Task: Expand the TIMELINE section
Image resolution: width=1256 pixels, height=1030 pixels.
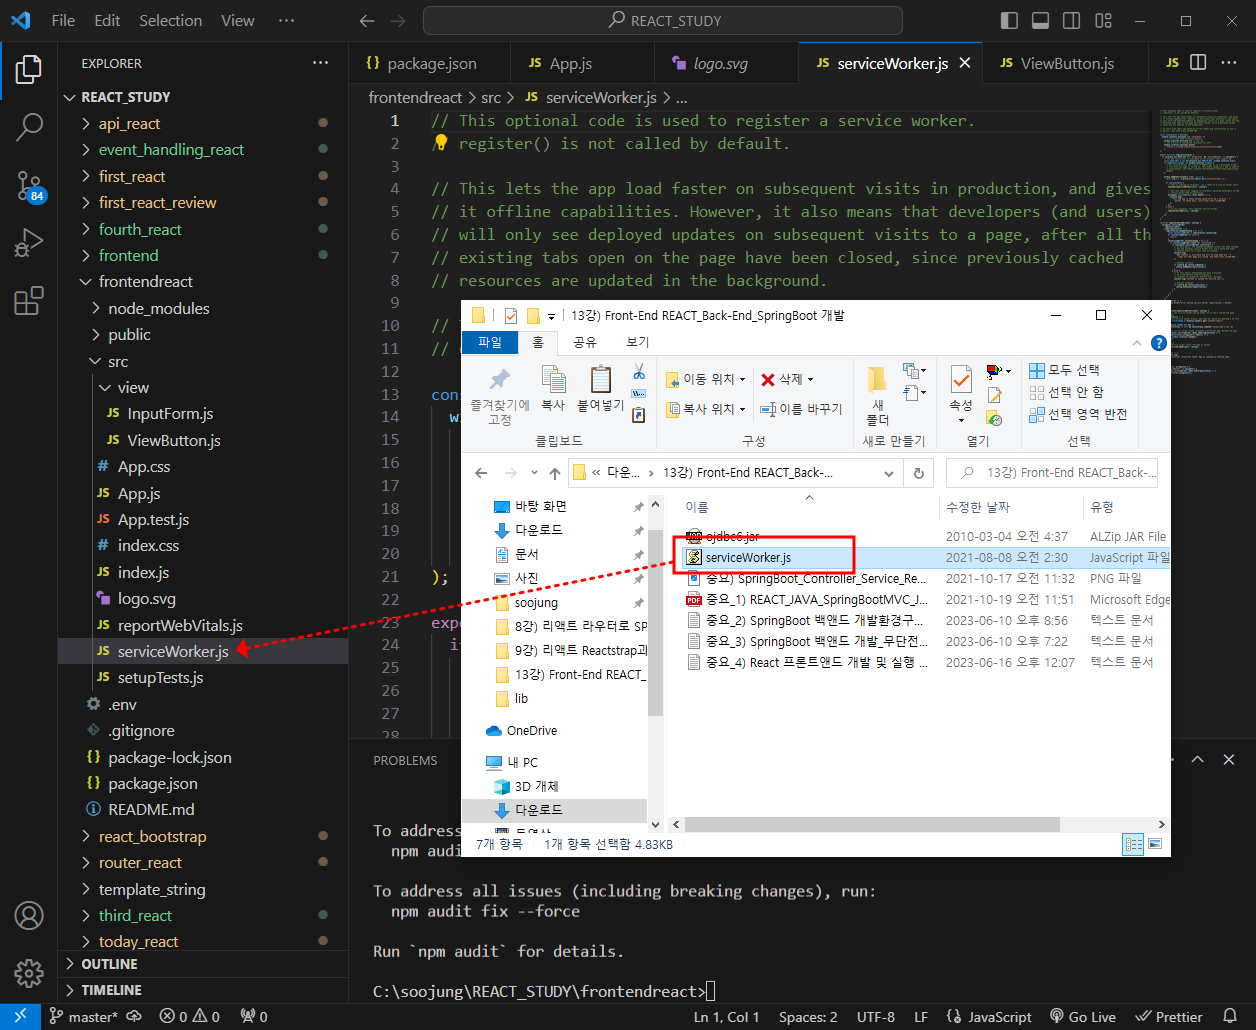Action: [111, 990]
